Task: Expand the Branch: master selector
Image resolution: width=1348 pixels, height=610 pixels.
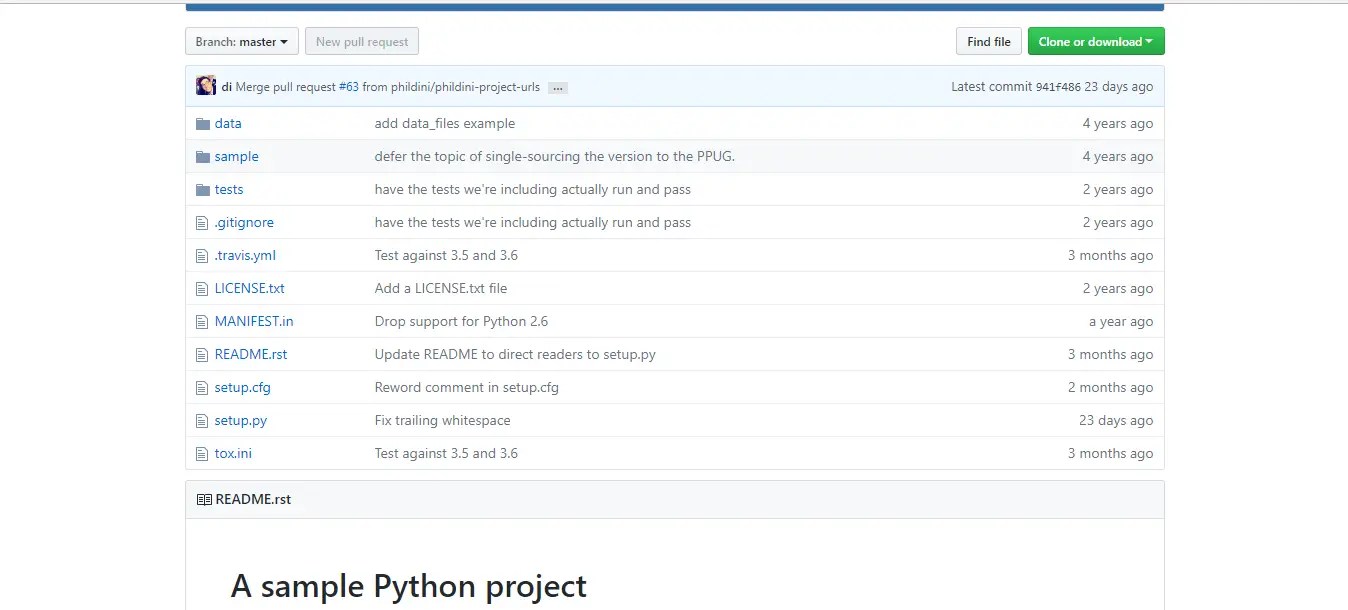Action: [x=241, y=41]
